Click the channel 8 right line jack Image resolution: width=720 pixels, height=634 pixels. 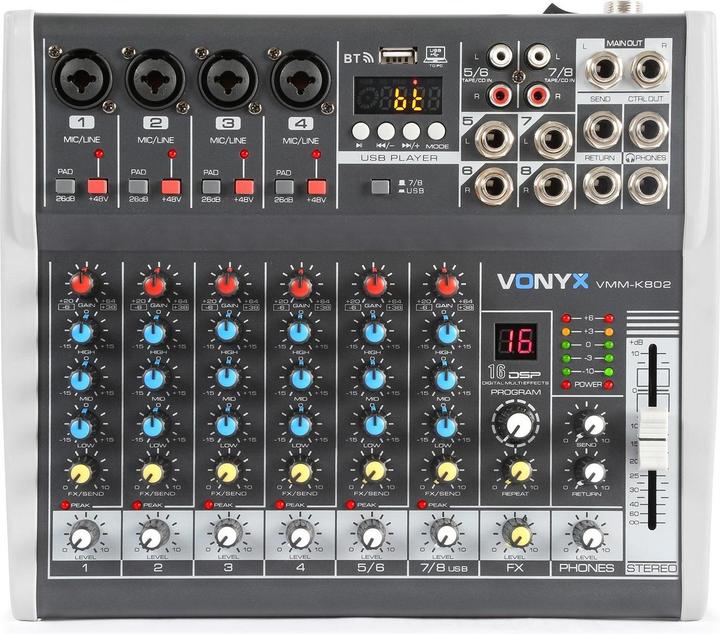[x=553, y=186]
